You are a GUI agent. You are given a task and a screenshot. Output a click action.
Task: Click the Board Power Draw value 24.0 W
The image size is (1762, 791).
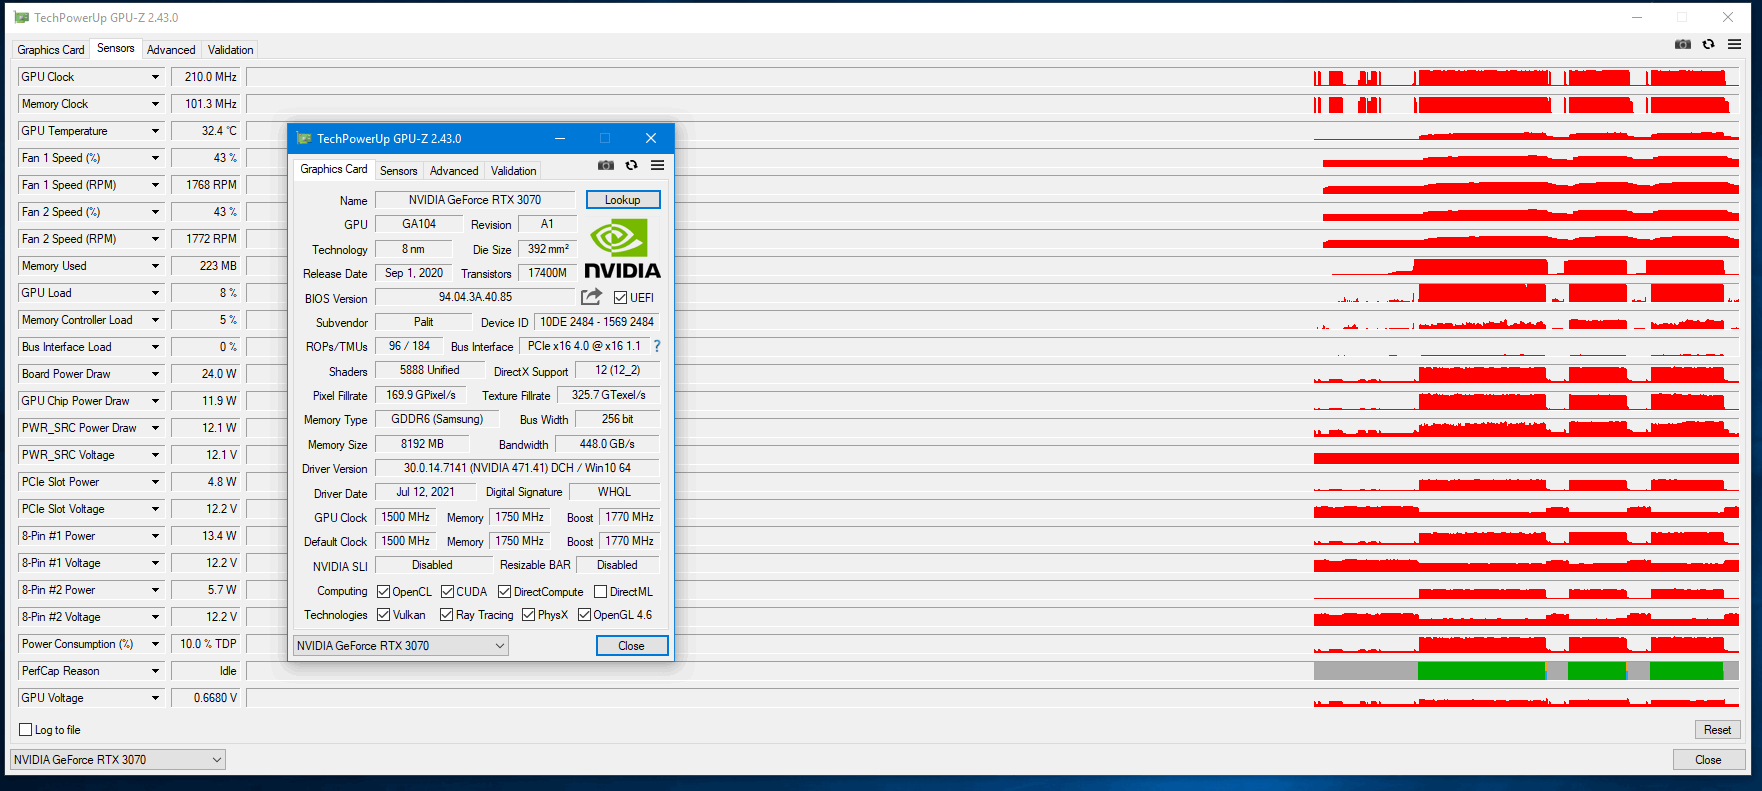[x=205, y=374]
